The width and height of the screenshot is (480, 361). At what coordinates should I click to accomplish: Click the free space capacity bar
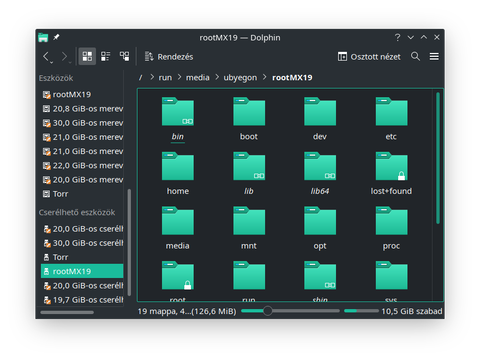(x=361, y=311)
